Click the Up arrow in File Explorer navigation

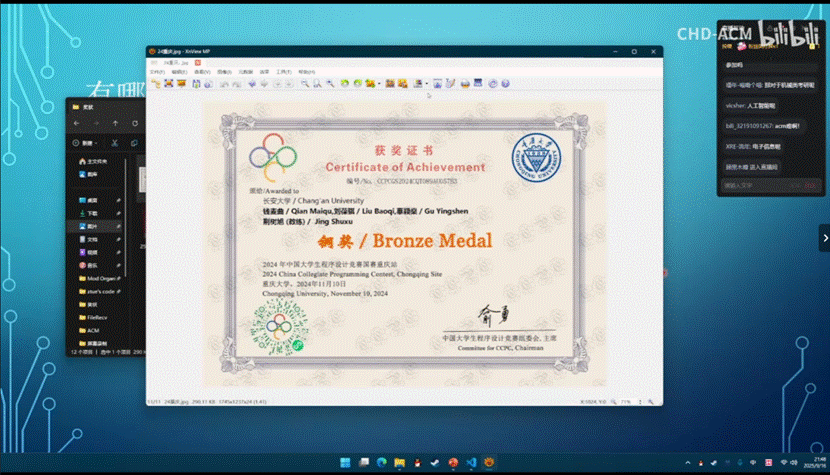tap(116, 123)
